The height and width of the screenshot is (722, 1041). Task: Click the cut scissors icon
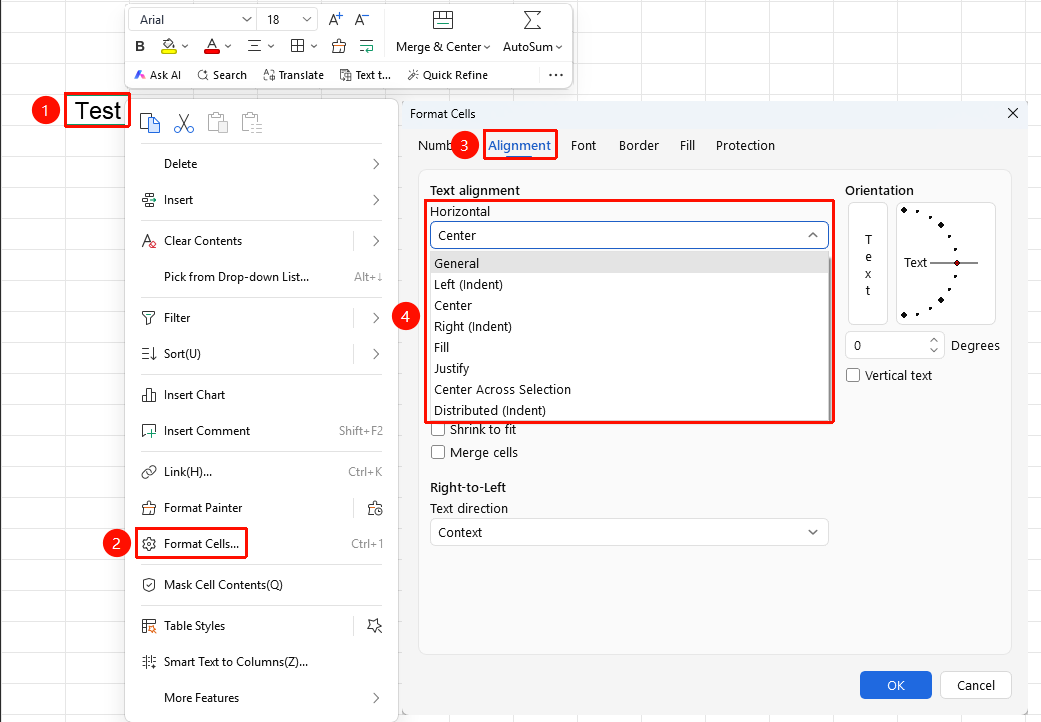click(184, 123)
